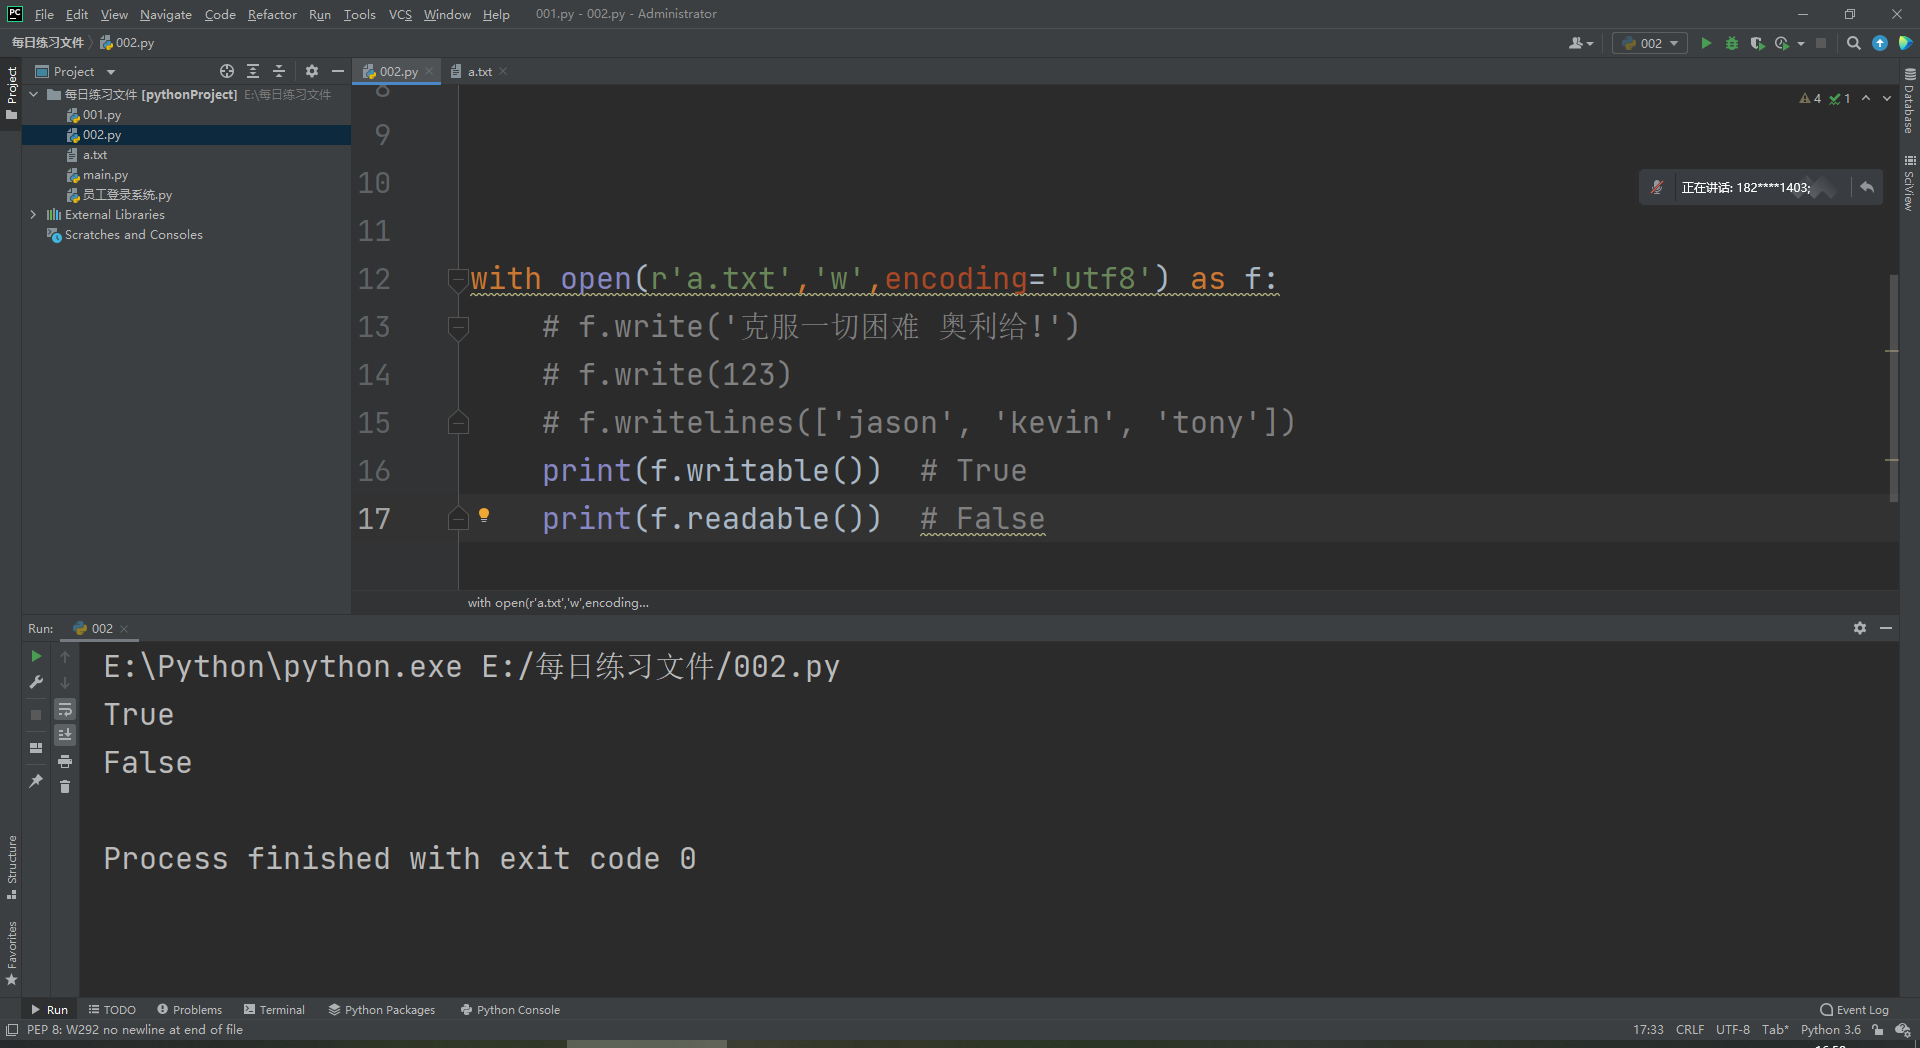
Task: Close the 002 Run tab
Action: click(x=124, y=629)
